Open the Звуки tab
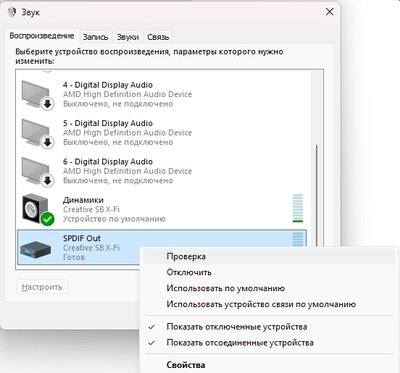 [128, 37]
